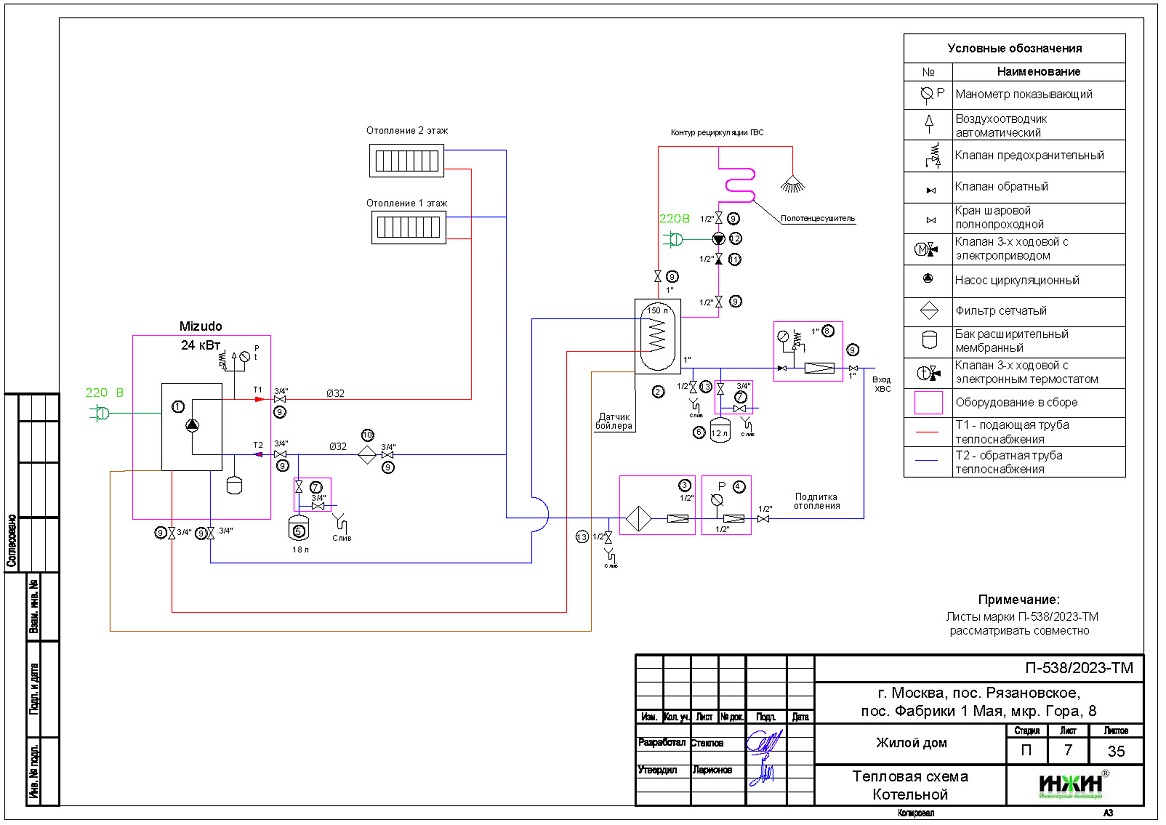Select the Тепловая схема Котельной title cell
This screenshot has height=825, width=1166.
(x=908, y=785)
